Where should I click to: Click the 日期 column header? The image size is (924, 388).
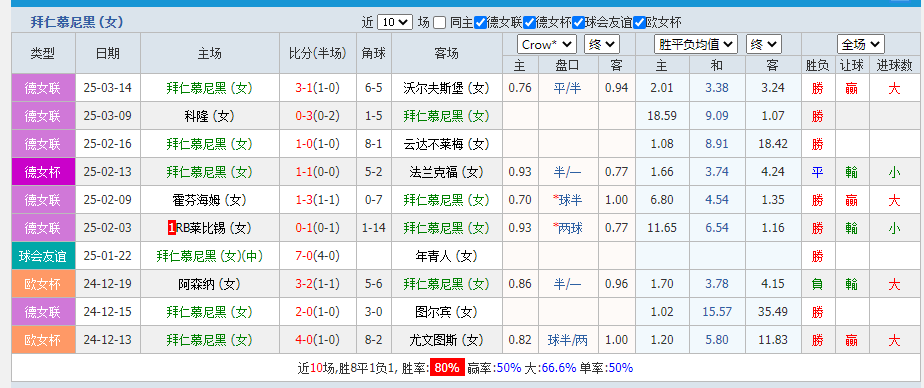108,53
